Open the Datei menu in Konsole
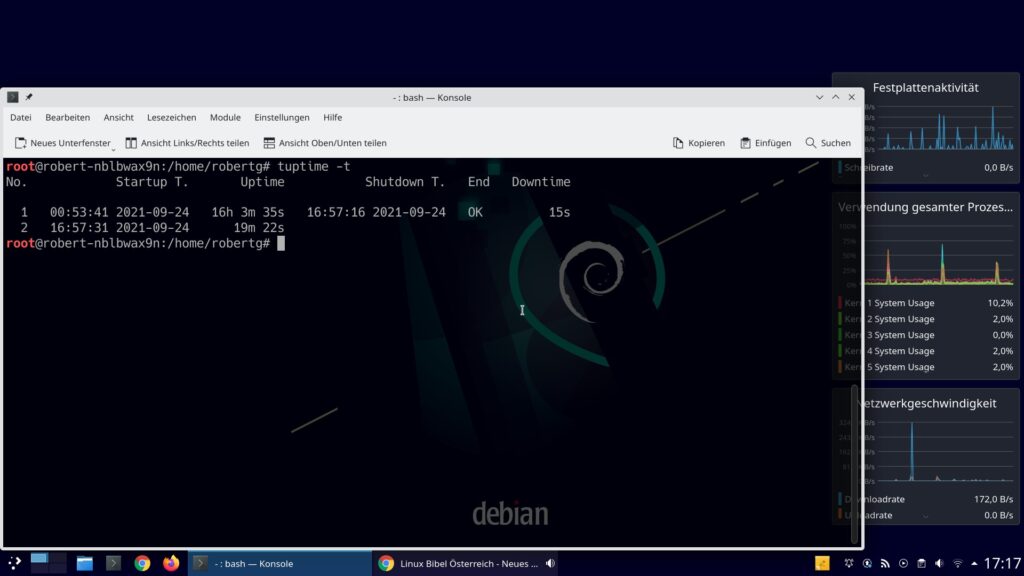 [20, 118]
